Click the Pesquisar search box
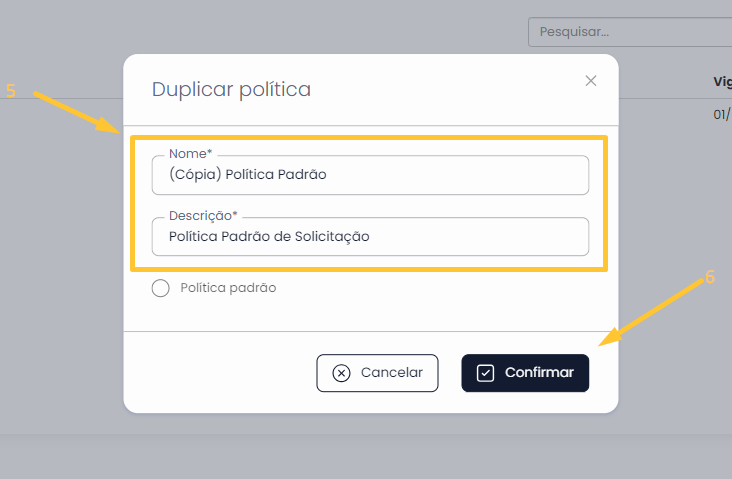This screenshot has height=479, width=732. [x=630, y=32]
